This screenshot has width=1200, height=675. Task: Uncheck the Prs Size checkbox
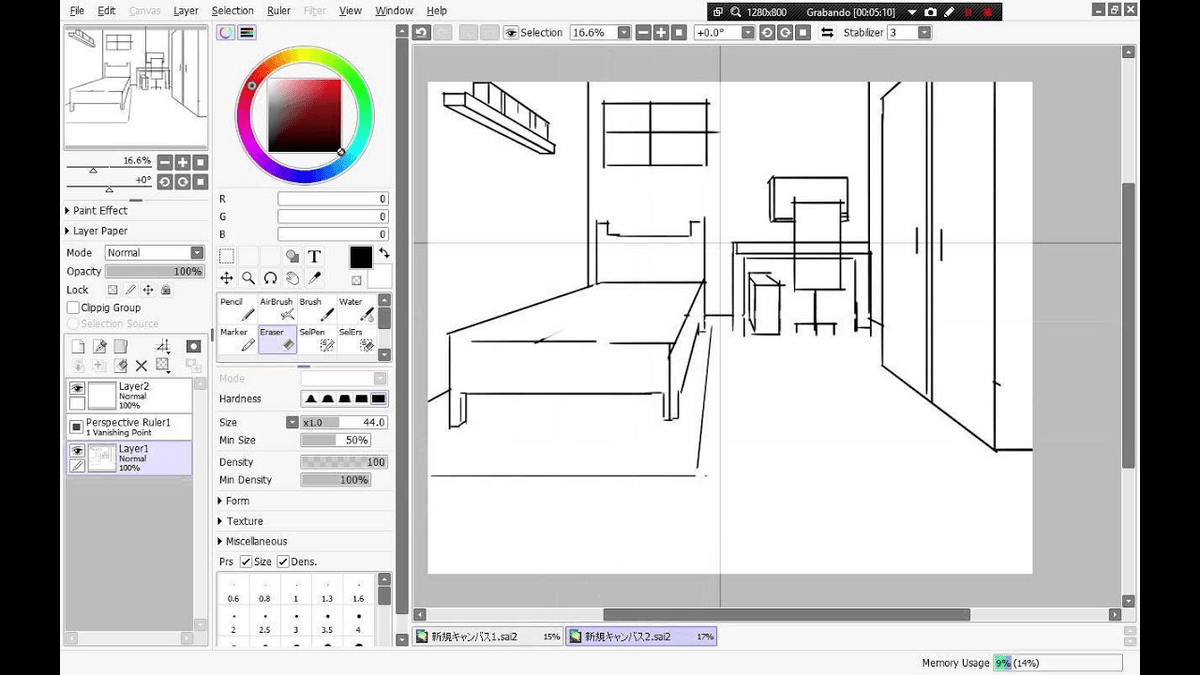tap(246, 562)
